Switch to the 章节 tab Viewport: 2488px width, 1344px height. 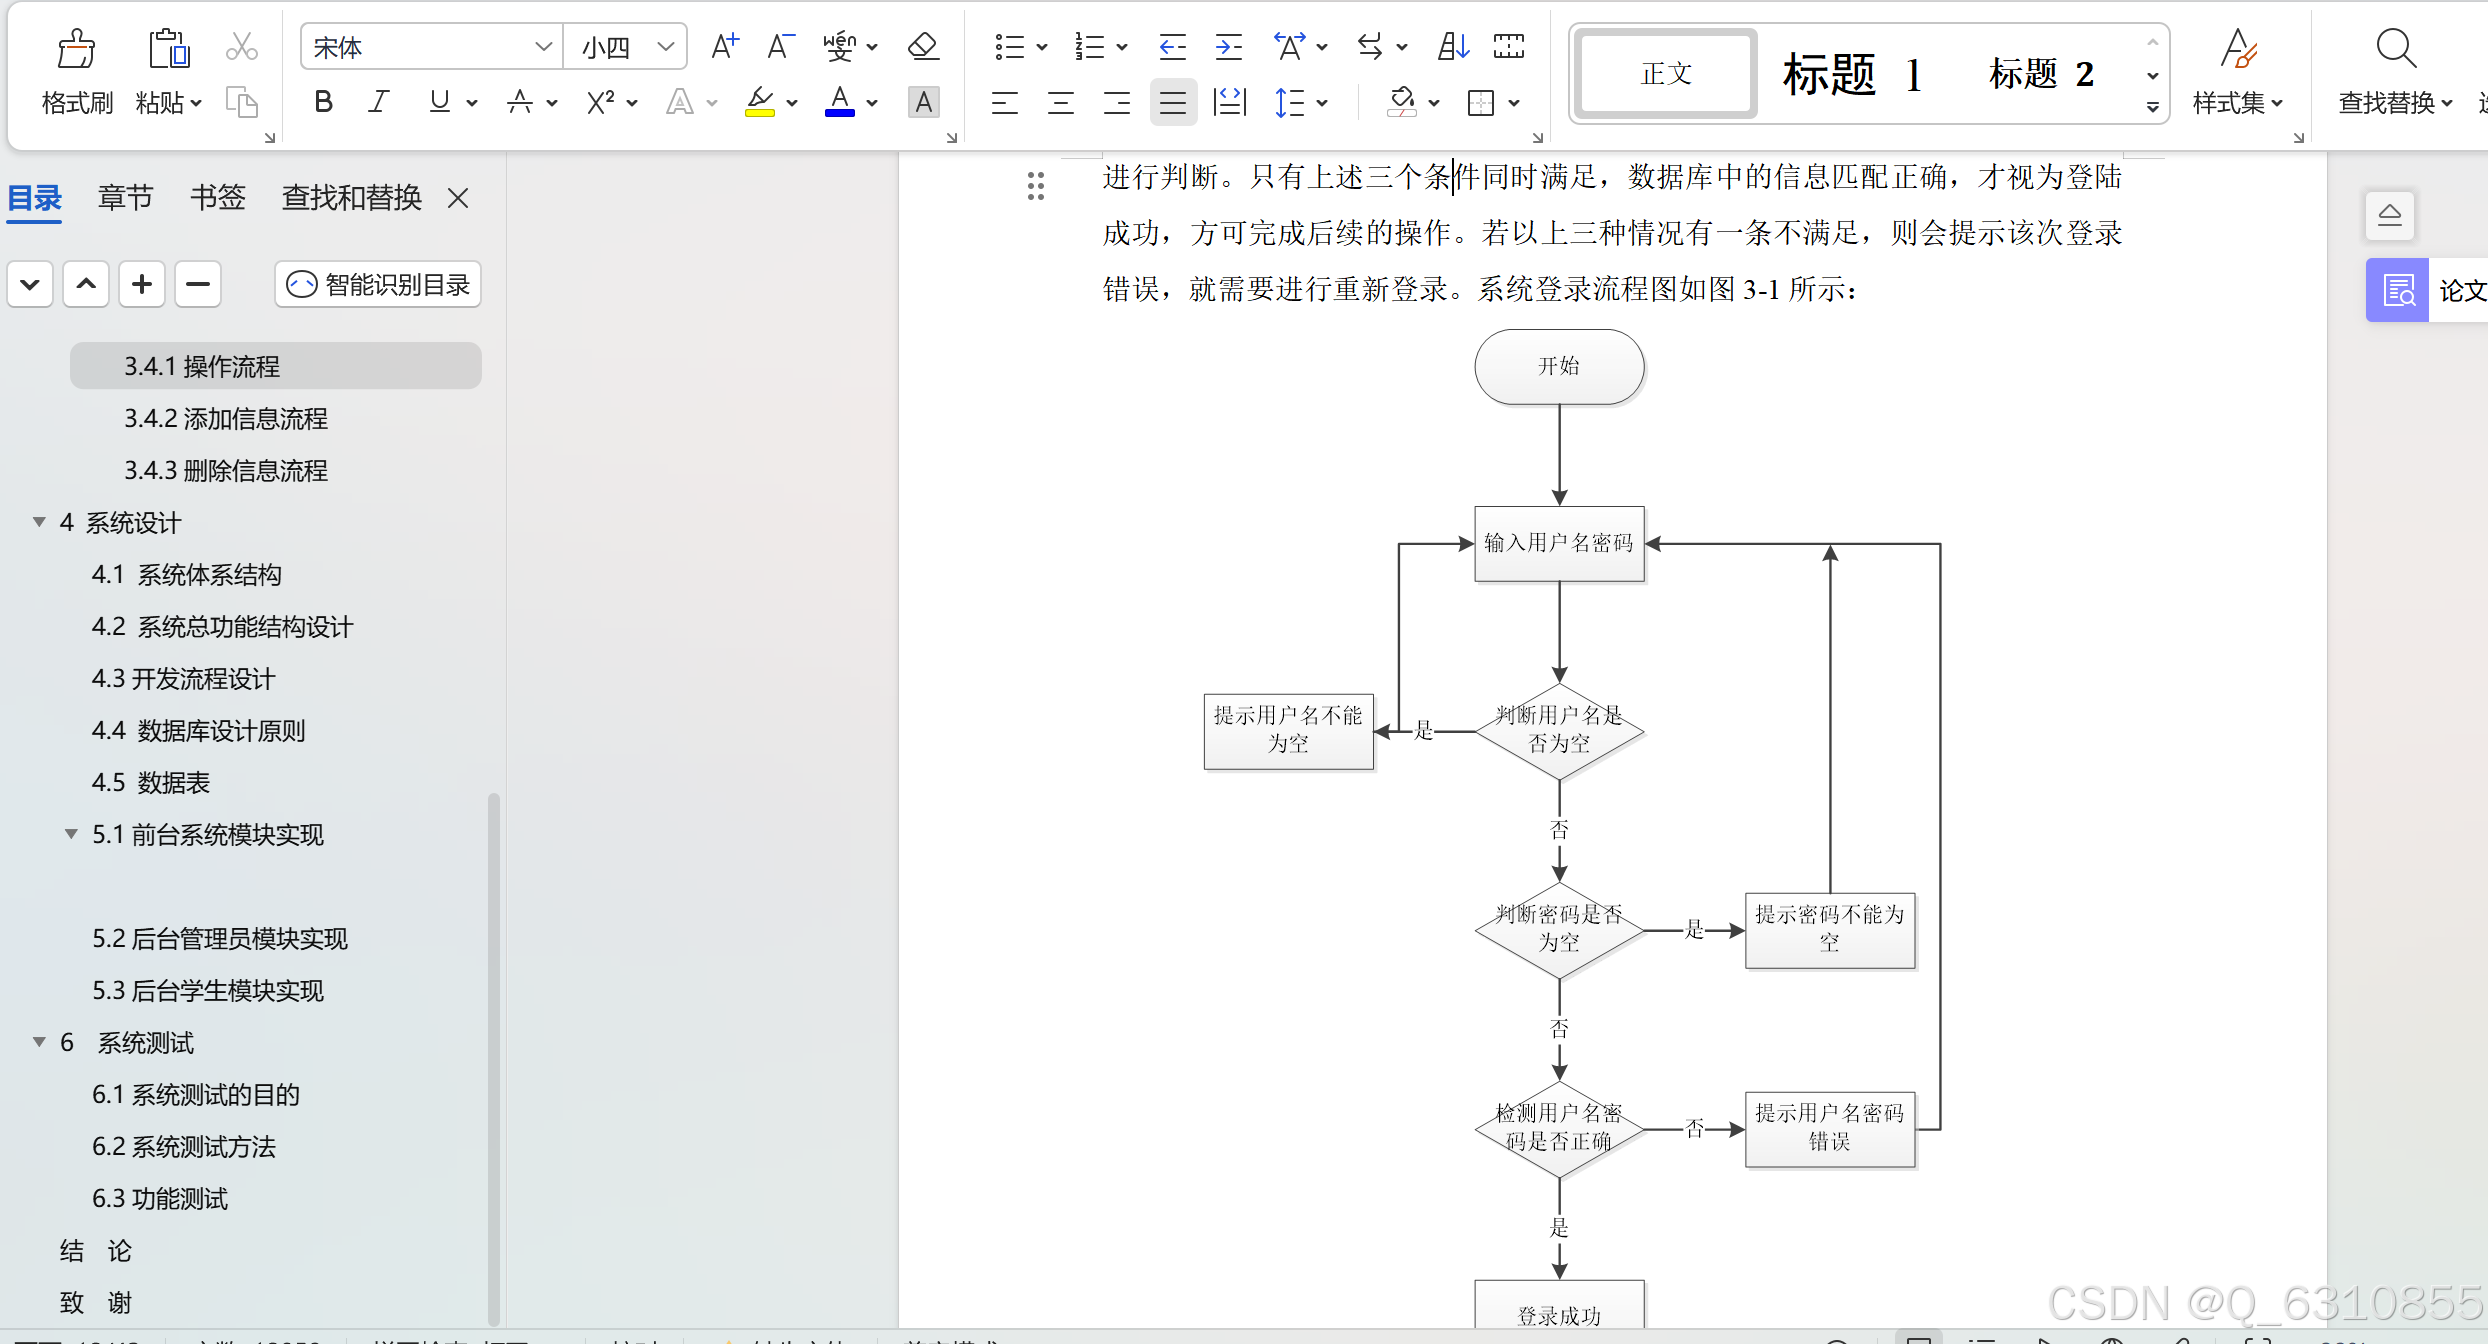125,197
